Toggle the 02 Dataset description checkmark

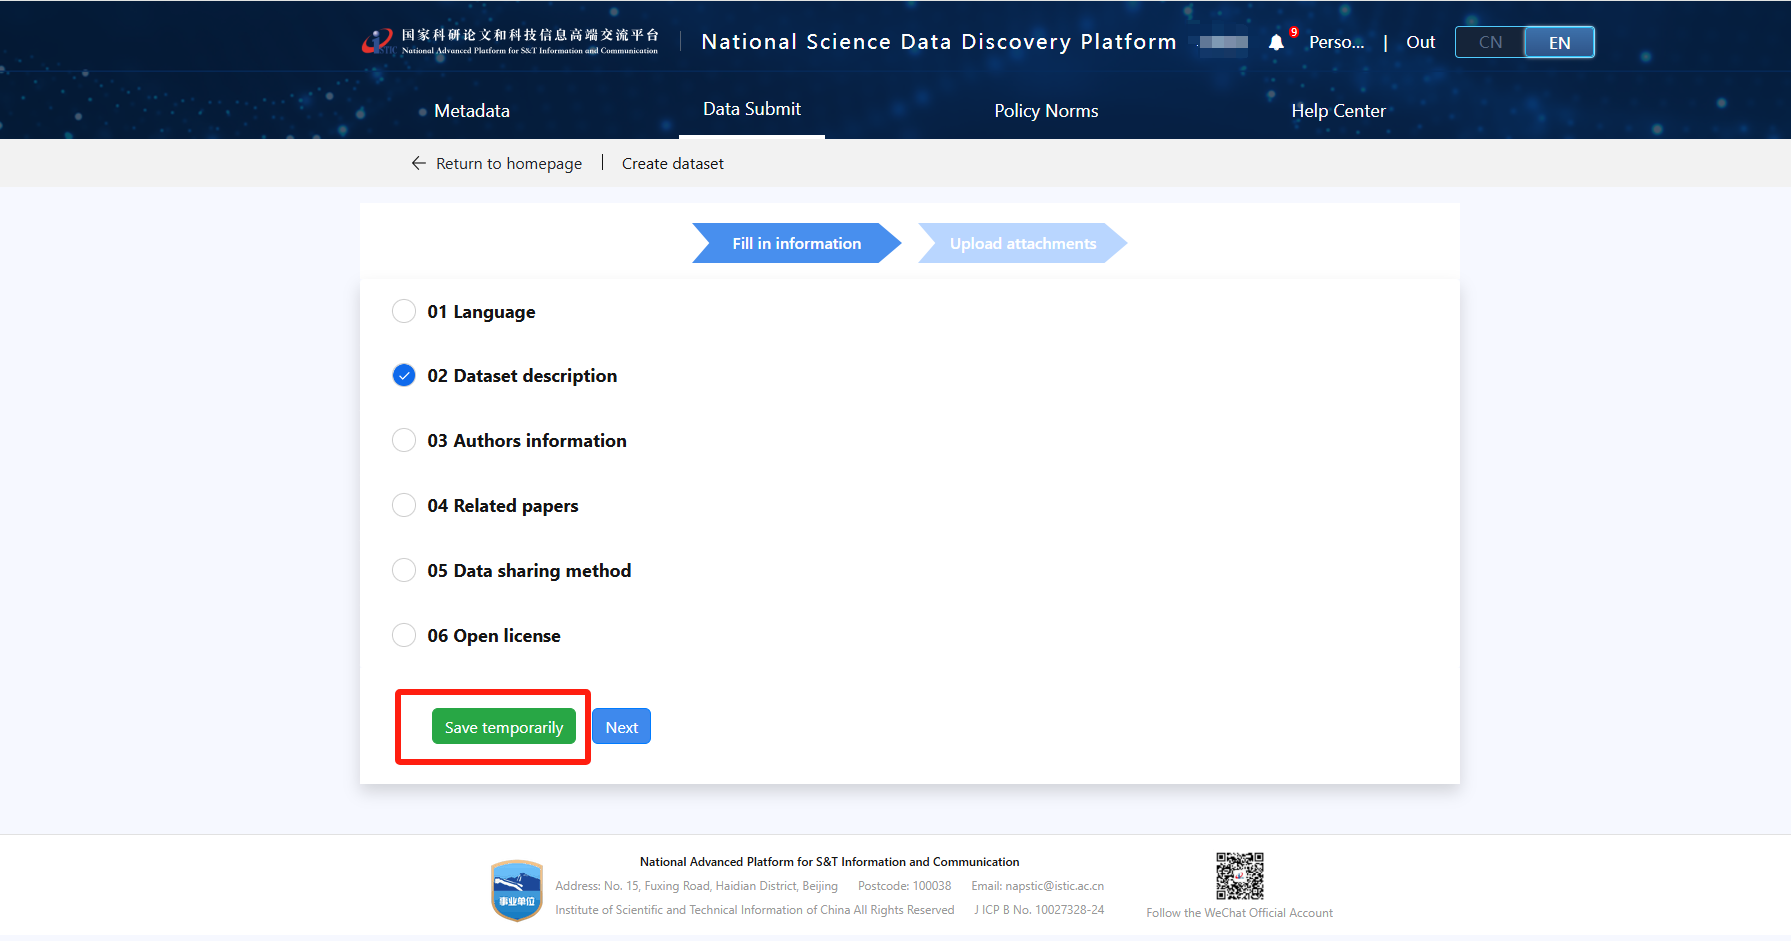click(x=404, y=375)
